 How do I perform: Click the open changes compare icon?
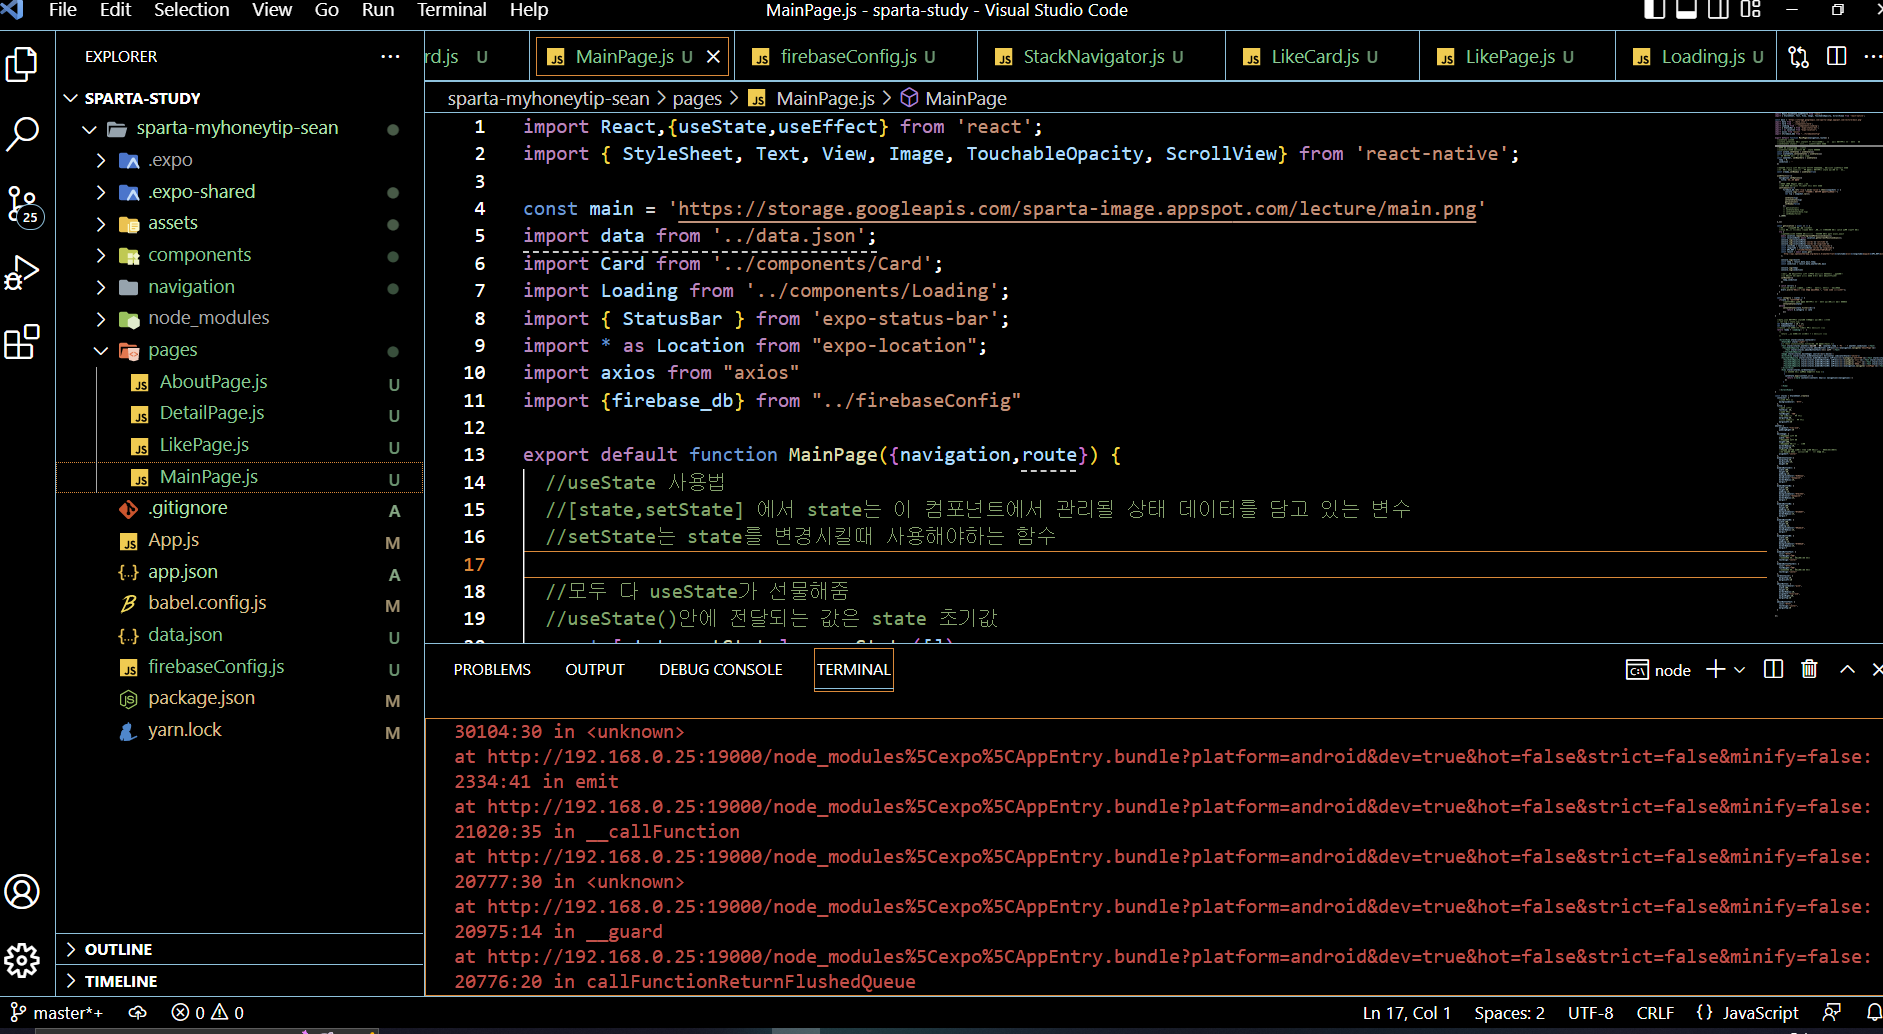point(1799,57)
